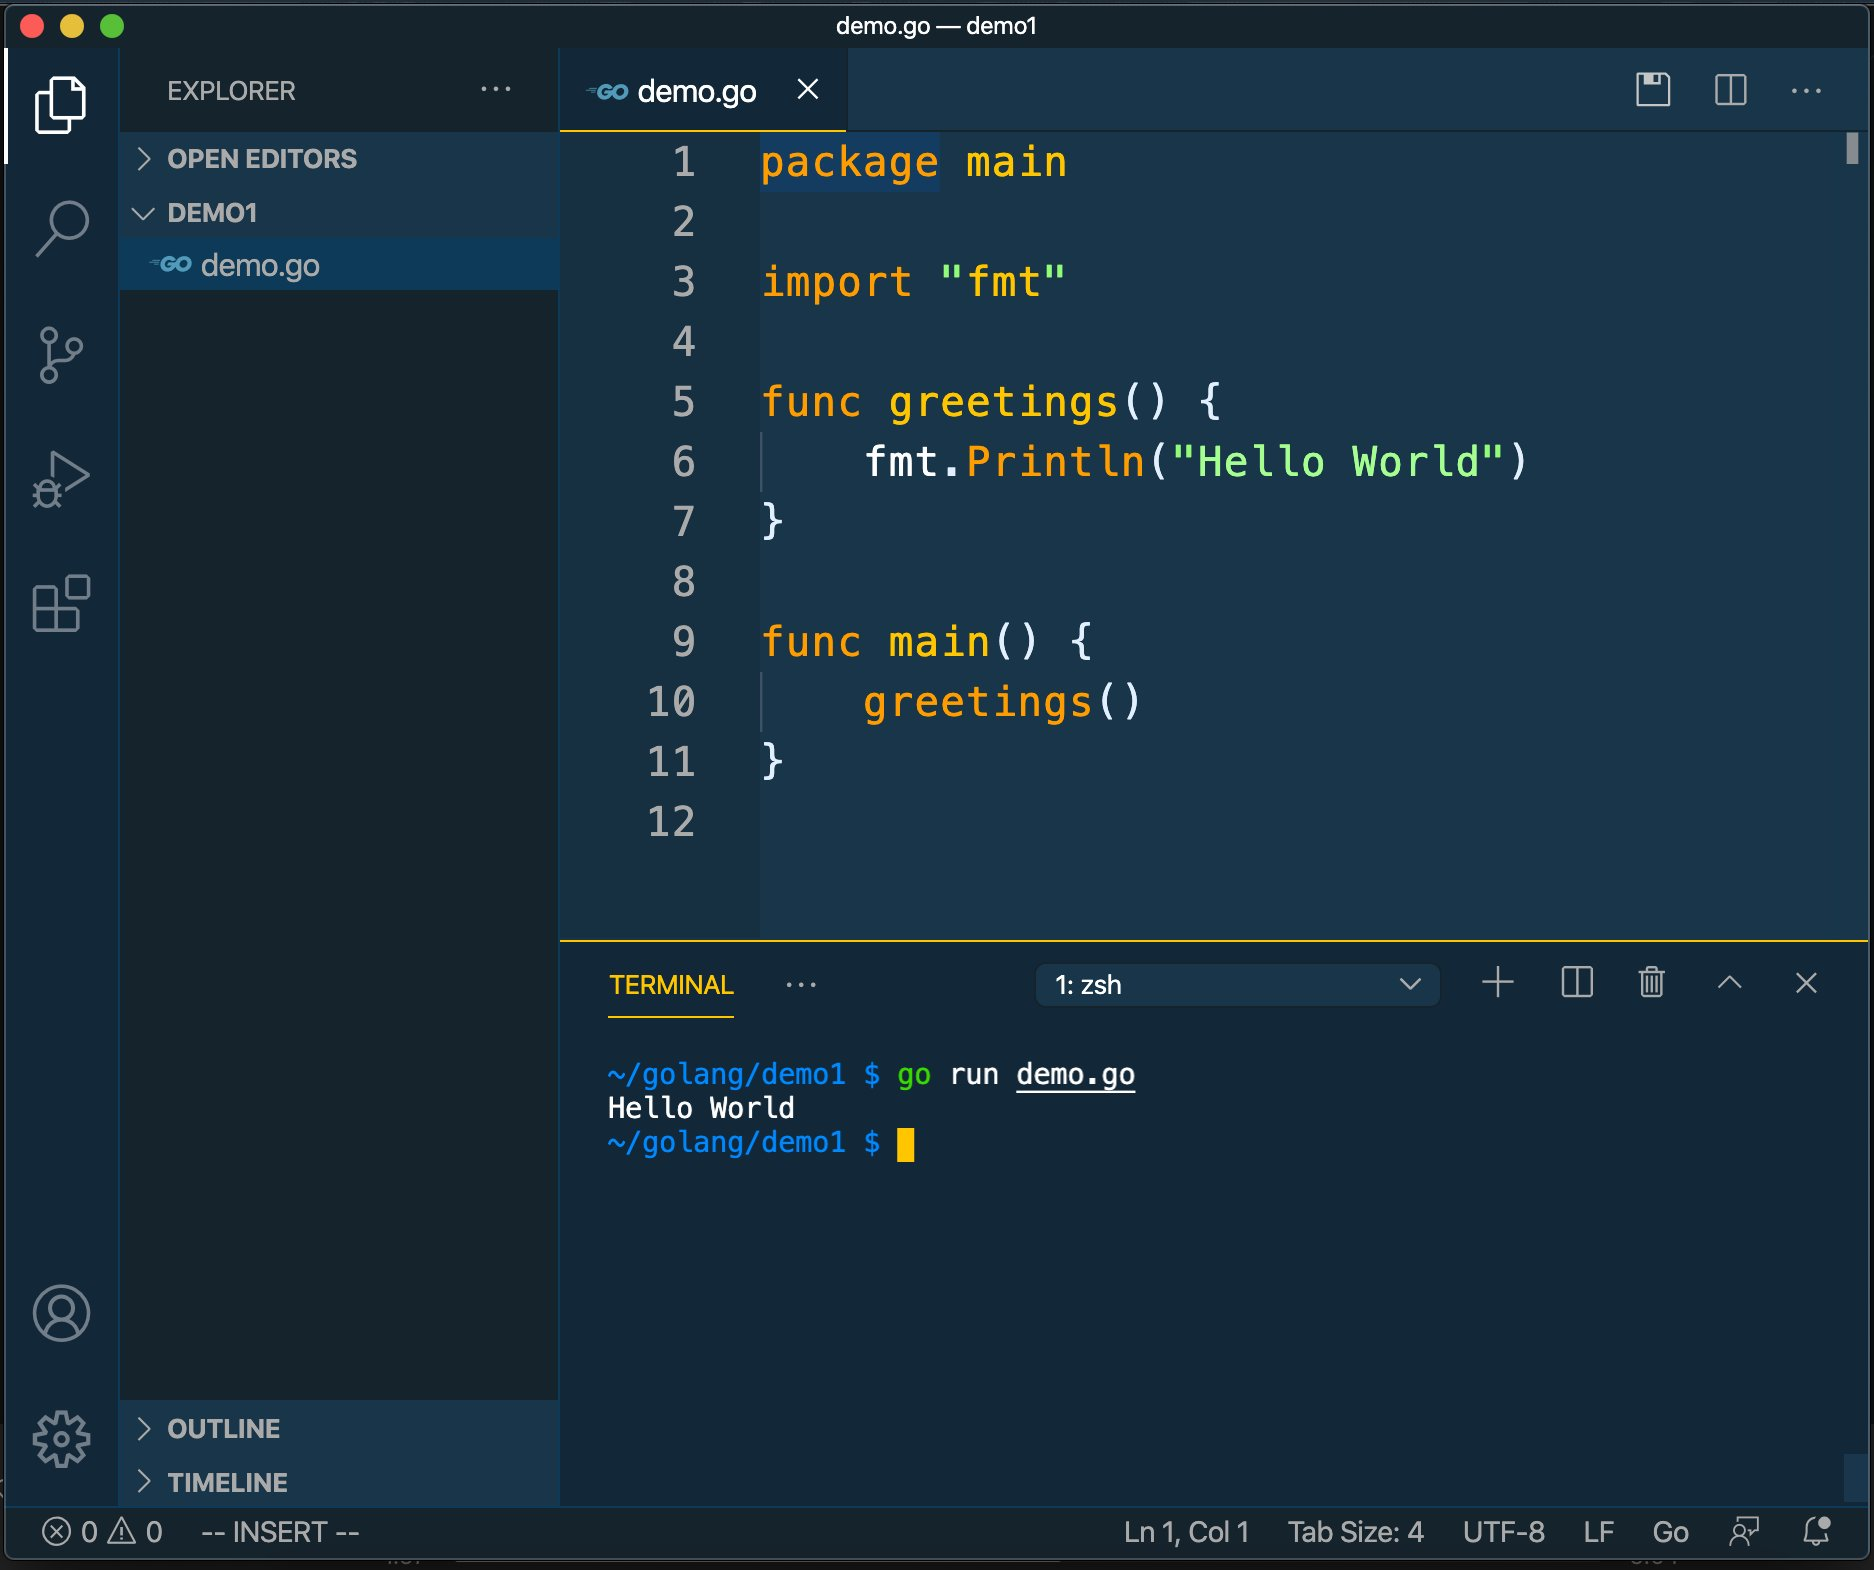Kill the terminal with trash icon
Screen dimensions: 1874x1570
1652,983
